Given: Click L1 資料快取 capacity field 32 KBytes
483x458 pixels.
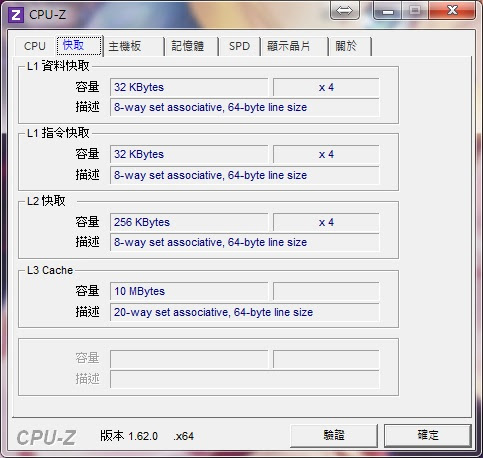Looking at the screenshot, I should [x=189, y=87].
